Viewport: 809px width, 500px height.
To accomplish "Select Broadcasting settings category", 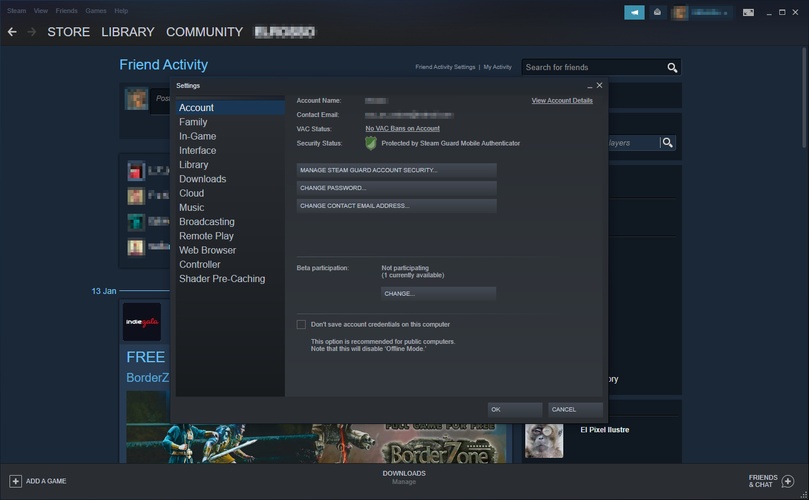I will (x=230, y=221).
